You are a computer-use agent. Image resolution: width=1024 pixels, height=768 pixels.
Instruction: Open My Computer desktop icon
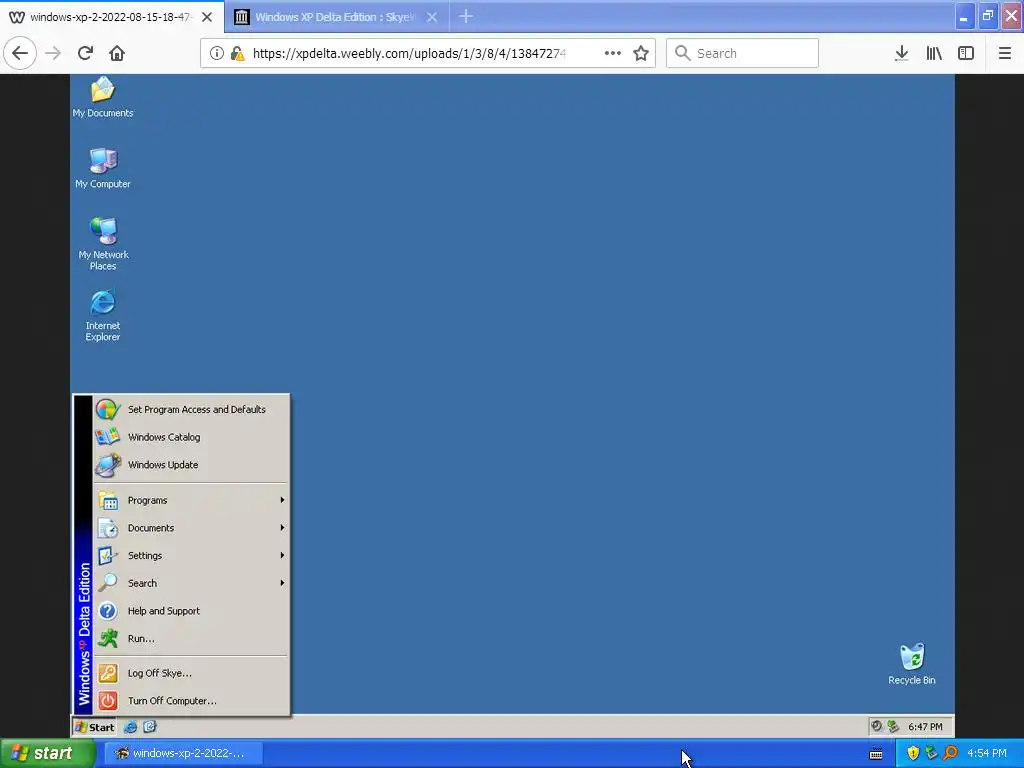click(103, 168)
